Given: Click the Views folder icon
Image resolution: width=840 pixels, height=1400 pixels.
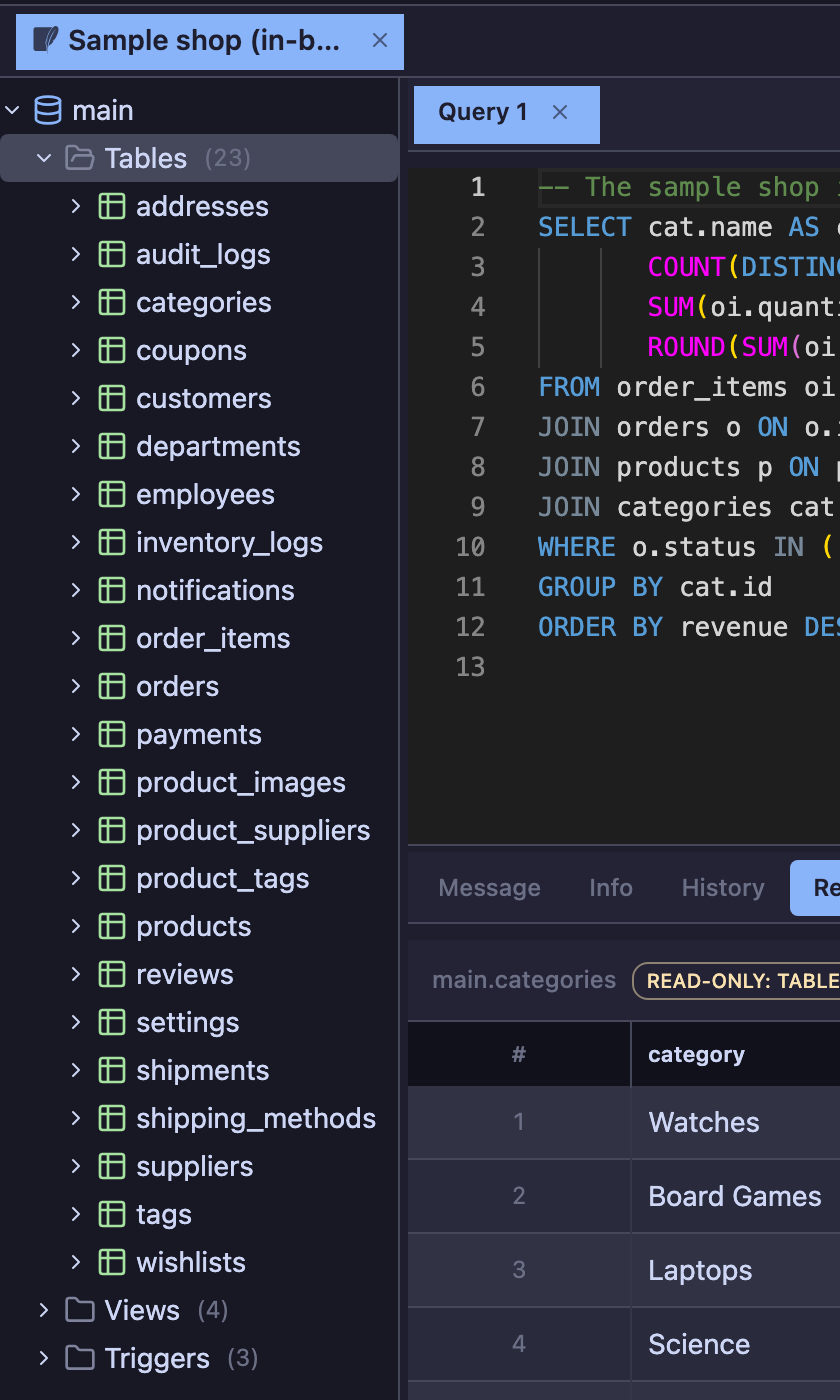Looking at the screenshot, I should [x=79, y=1310].
